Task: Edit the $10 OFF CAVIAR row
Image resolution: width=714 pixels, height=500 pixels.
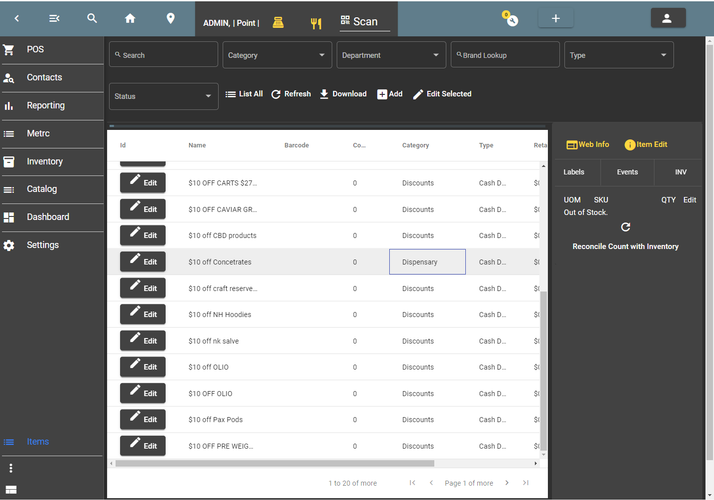Action: pos(143,209)
